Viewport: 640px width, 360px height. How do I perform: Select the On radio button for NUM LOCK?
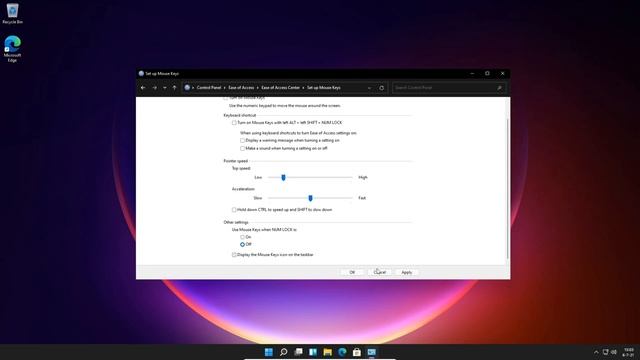pos(242,237)
